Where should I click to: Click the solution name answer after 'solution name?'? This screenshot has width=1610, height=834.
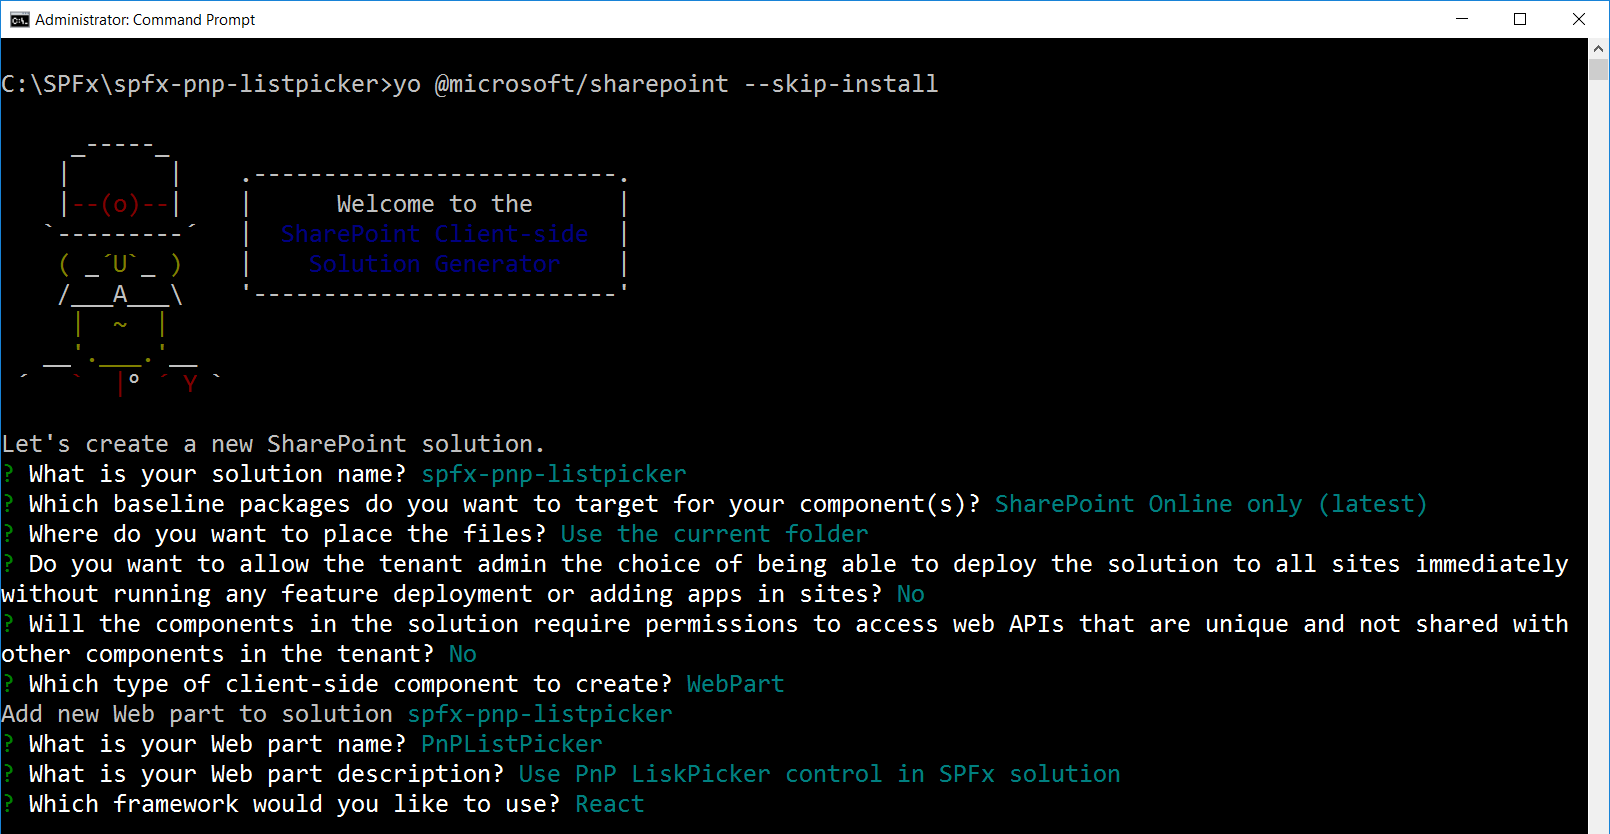point(553,474)
